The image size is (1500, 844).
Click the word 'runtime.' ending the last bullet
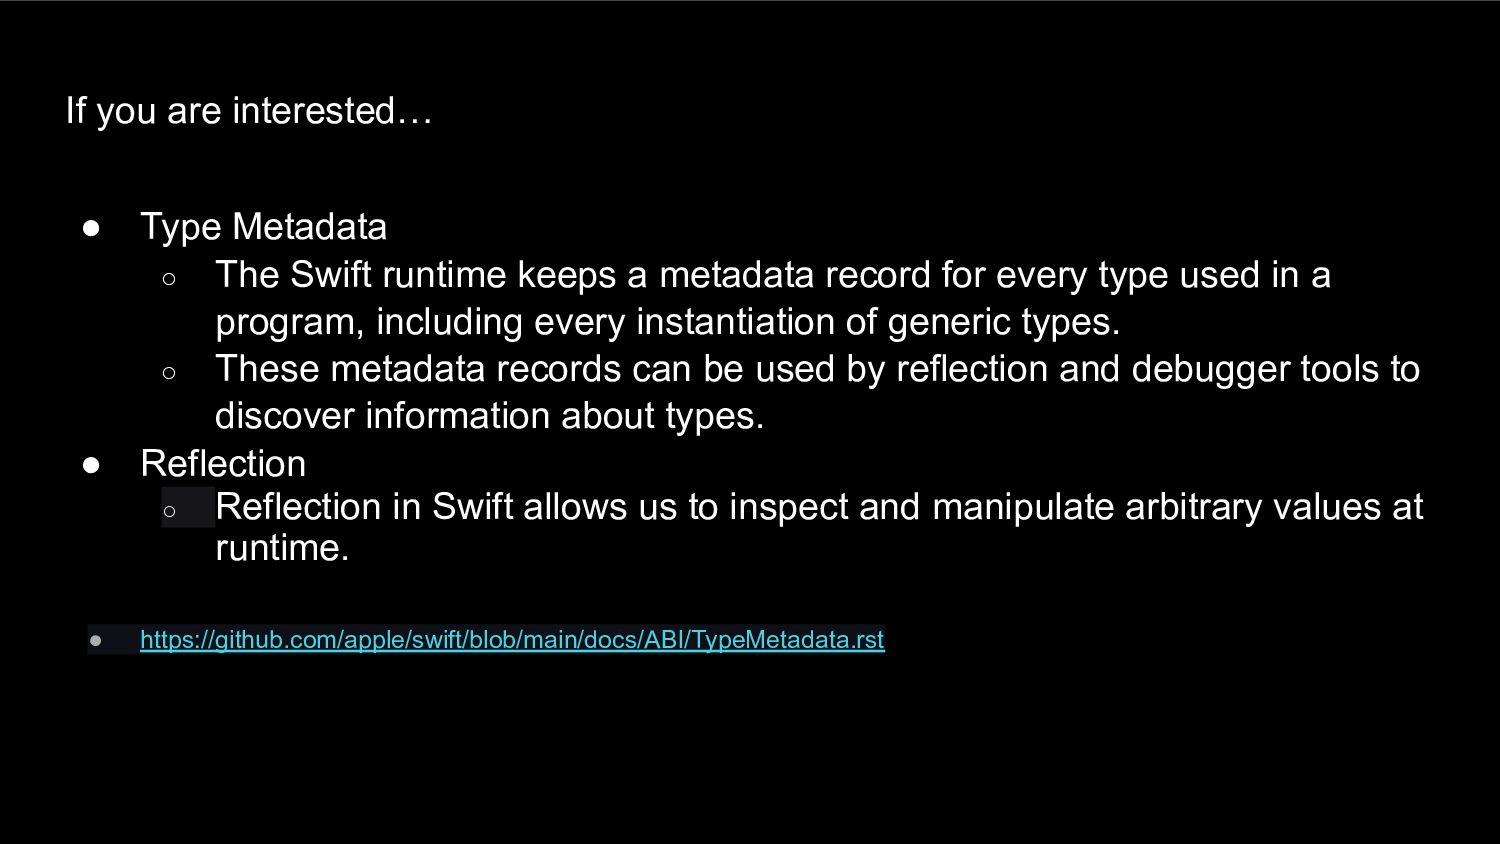tap(283, 548)
